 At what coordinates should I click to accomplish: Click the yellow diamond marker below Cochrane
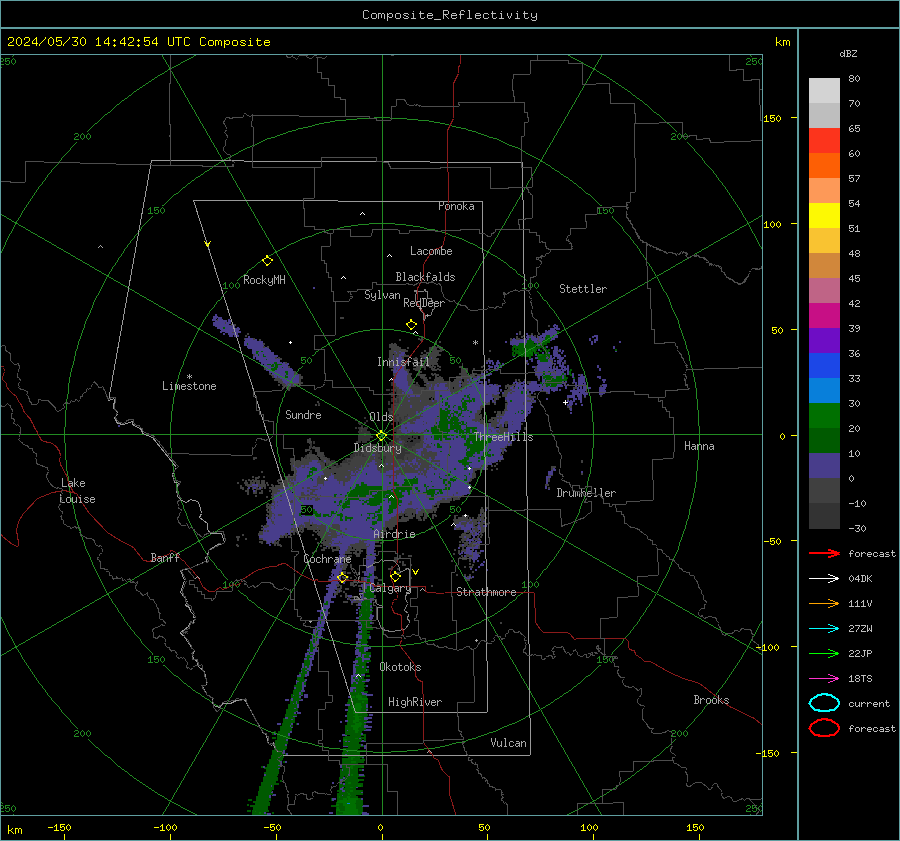point(343,577)
